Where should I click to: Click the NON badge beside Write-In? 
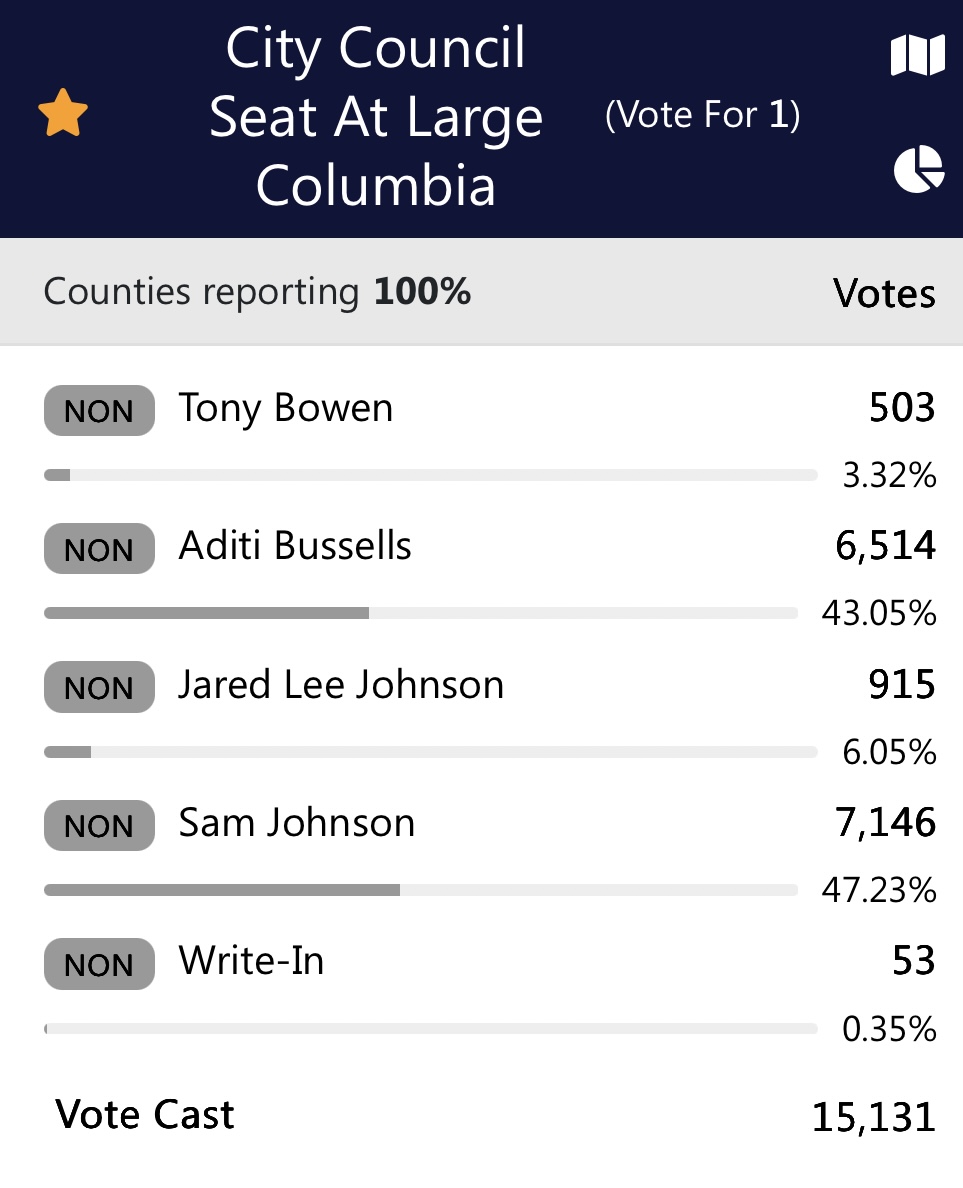click(98, 964)
